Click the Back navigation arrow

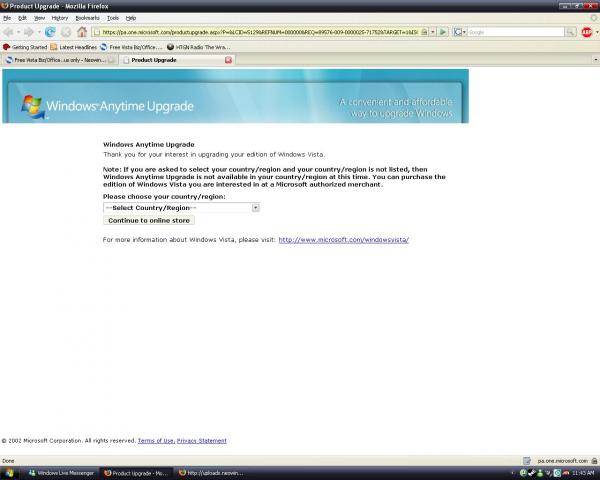coord(8,32)
